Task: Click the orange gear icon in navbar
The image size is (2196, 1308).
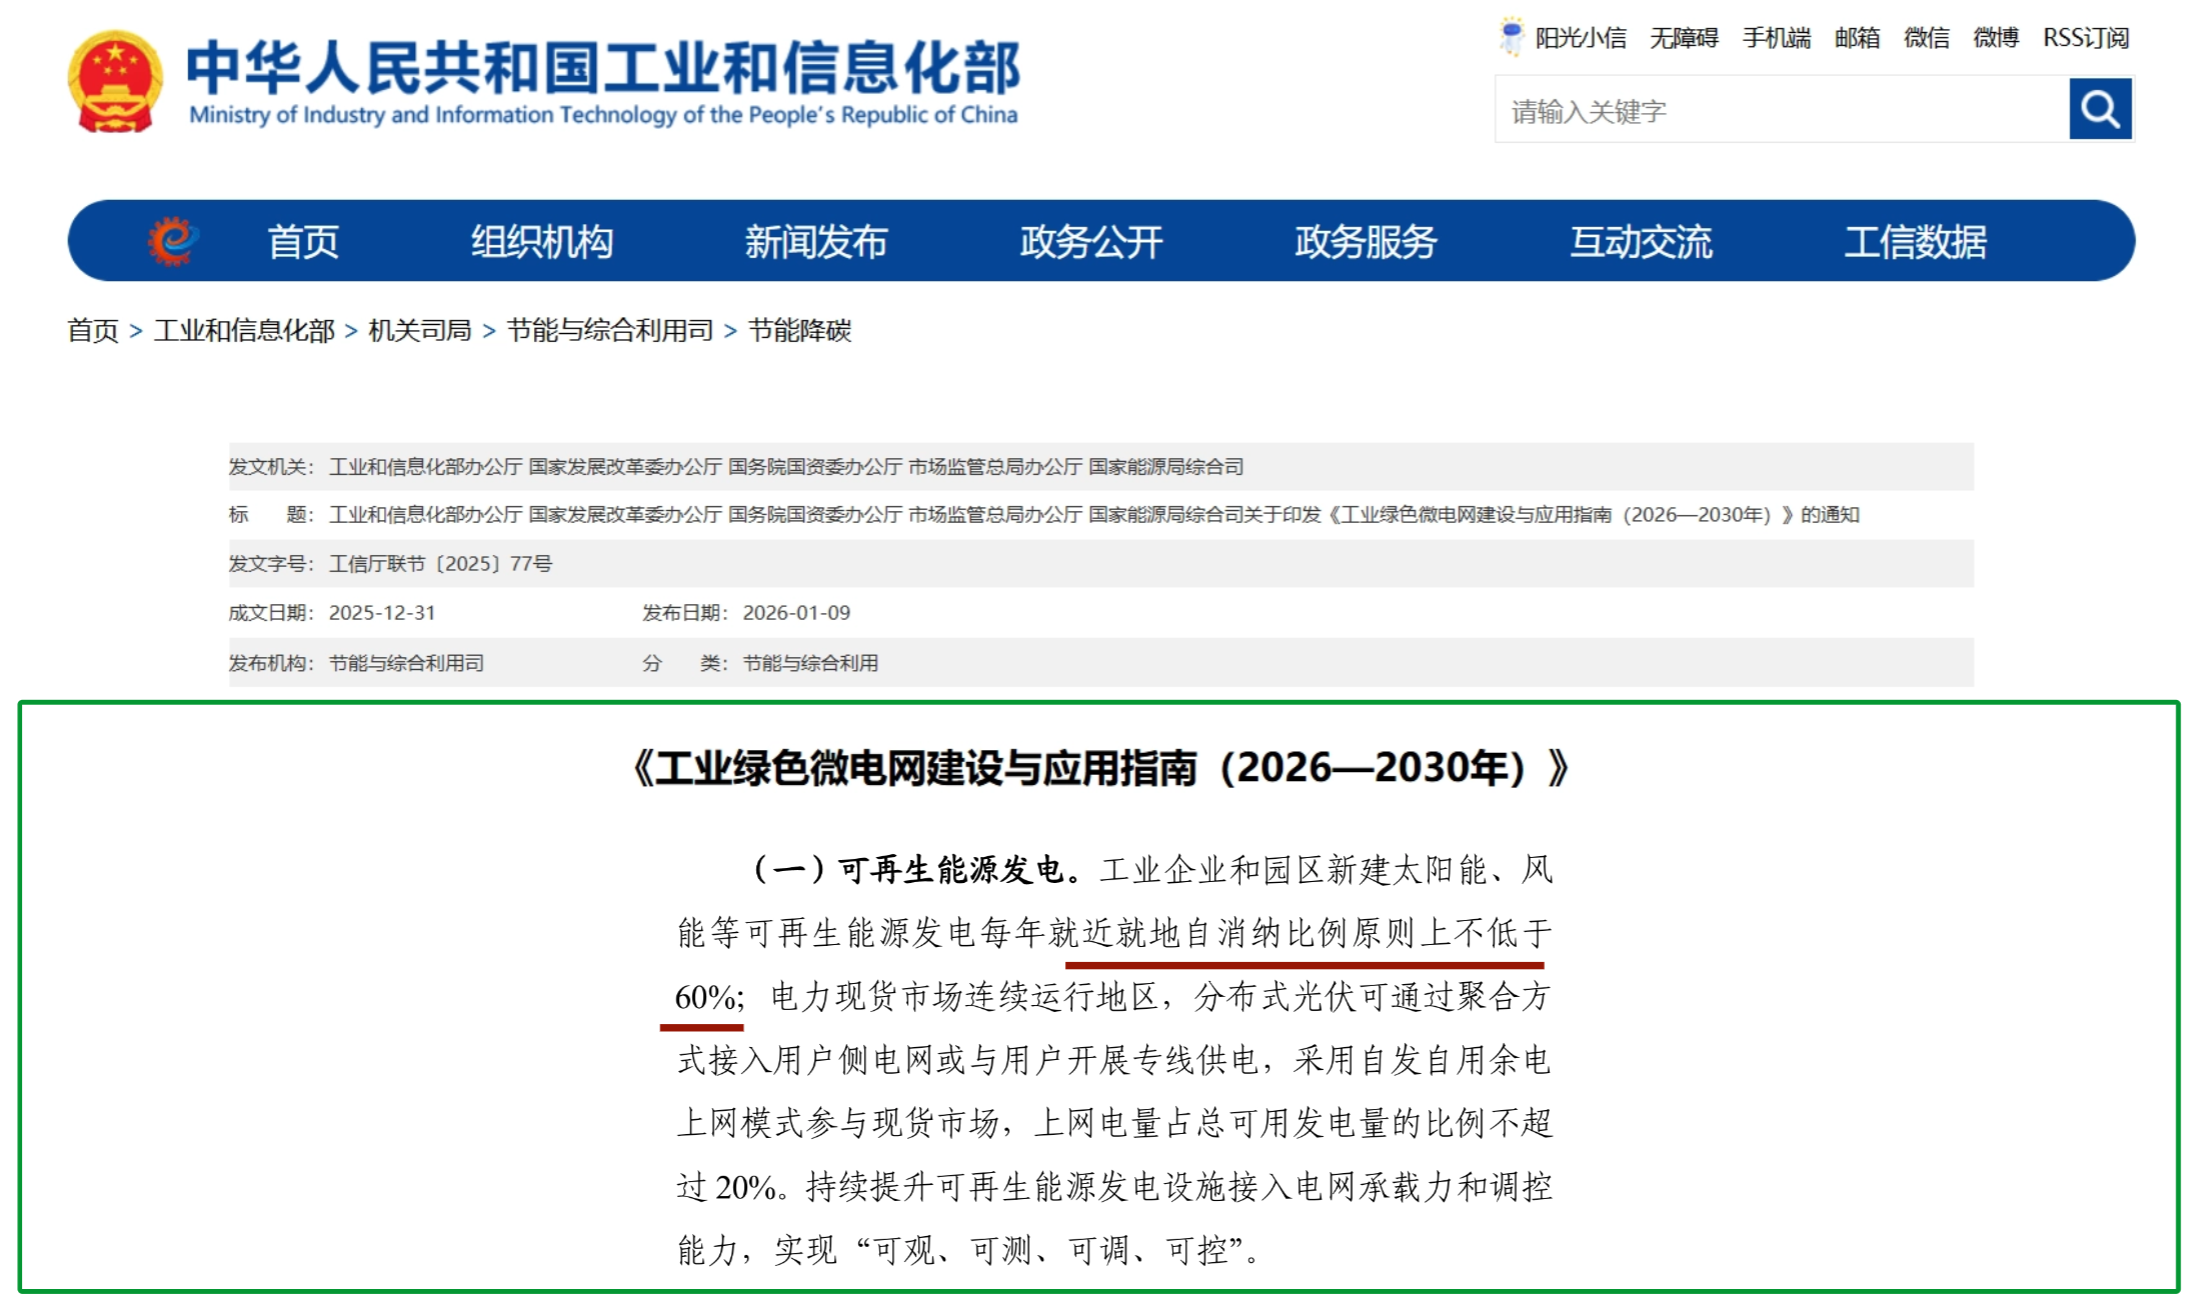Action: (172, 241)
